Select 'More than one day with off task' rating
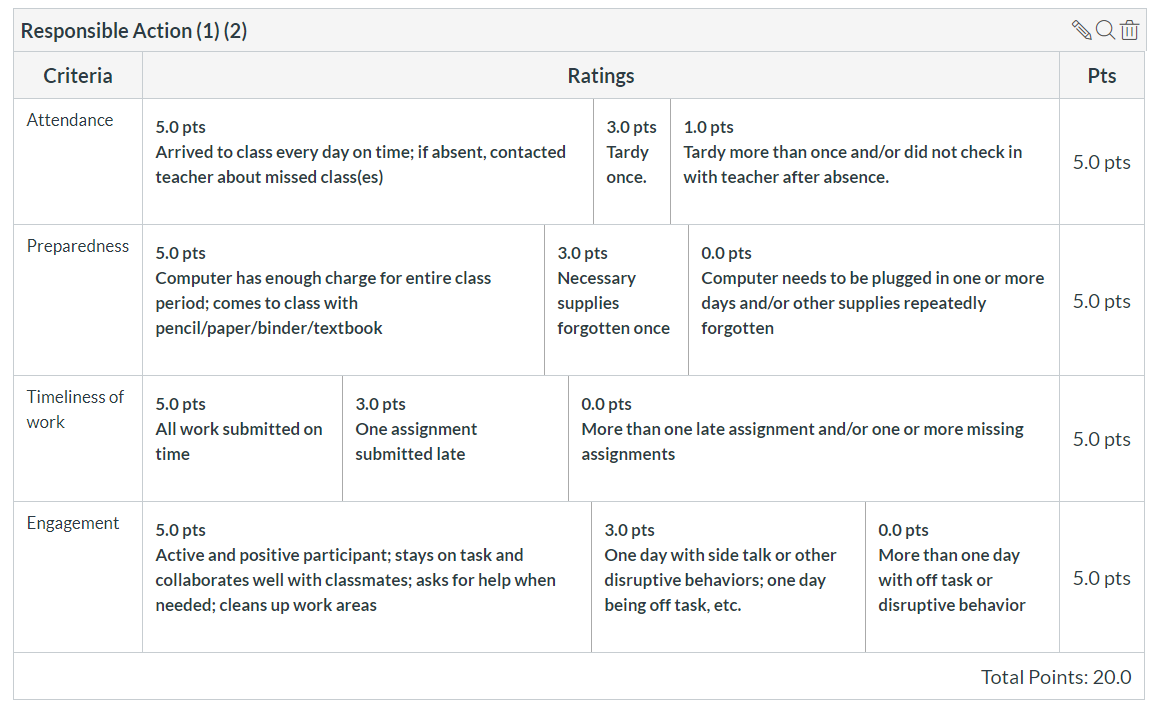Image resolution: width=1157 pixels, height=713 pixels. point(962,577)
